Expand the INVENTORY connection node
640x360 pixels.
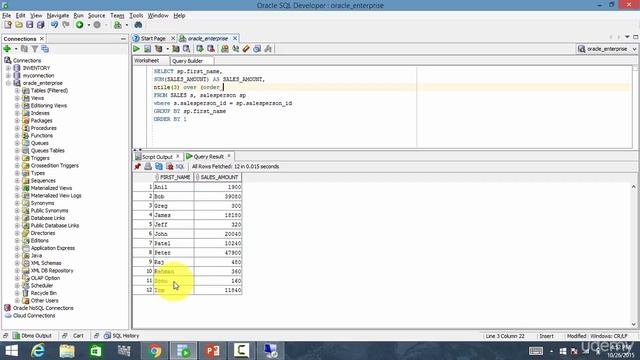tap(8, 68)
